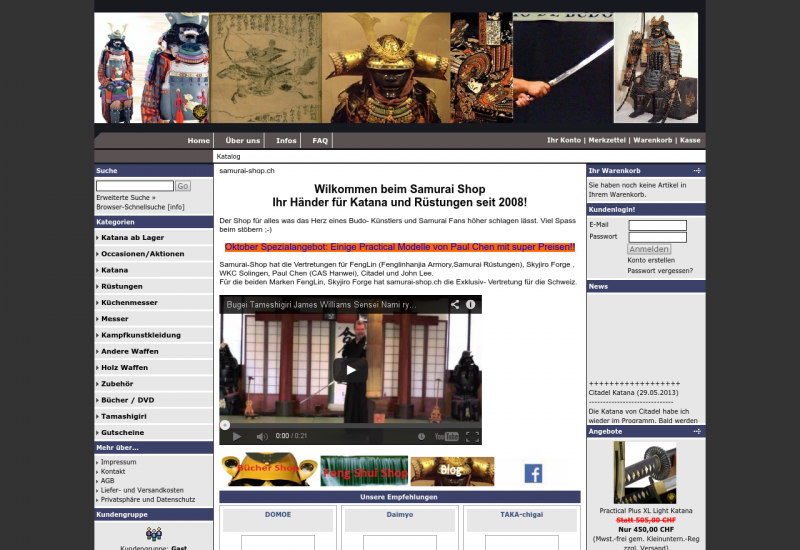Expand the Katana category

coord(115,270)
